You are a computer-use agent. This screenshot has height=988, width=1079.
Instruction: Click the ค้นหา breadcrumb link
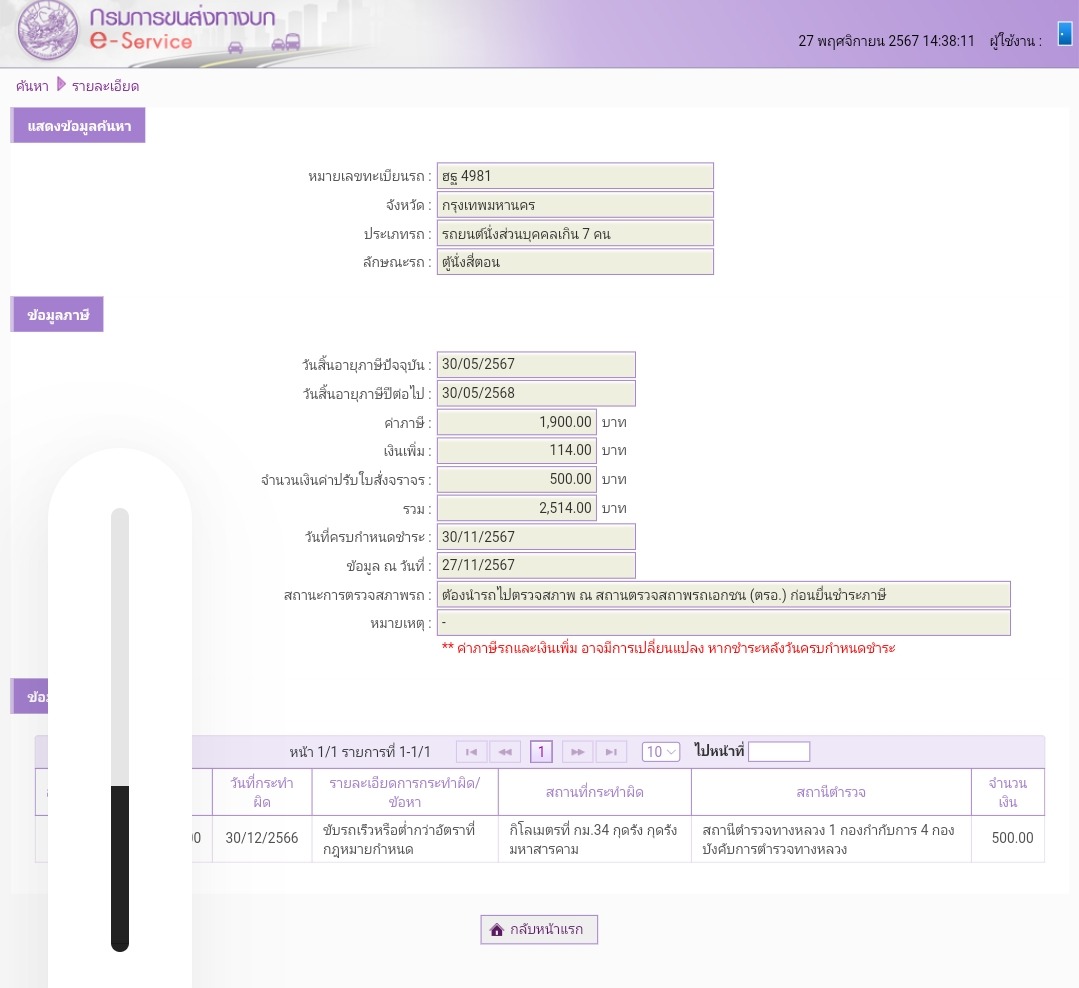click(x=32, y=86)
